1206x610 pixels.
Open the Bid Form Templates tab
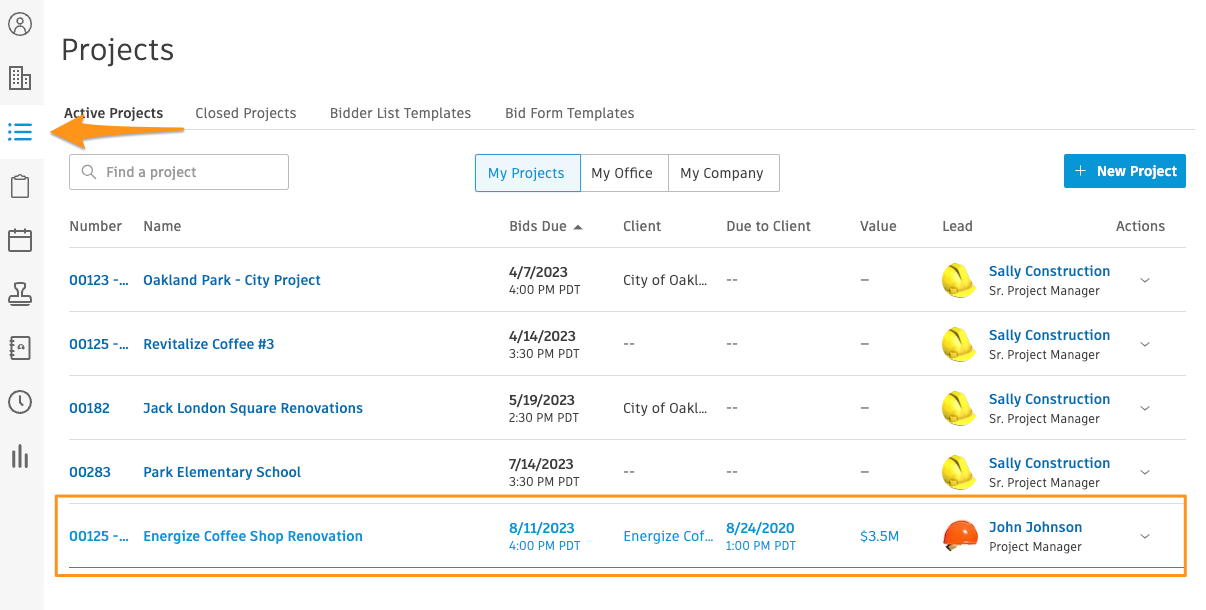pyautogui.click(x=569, y=113)
